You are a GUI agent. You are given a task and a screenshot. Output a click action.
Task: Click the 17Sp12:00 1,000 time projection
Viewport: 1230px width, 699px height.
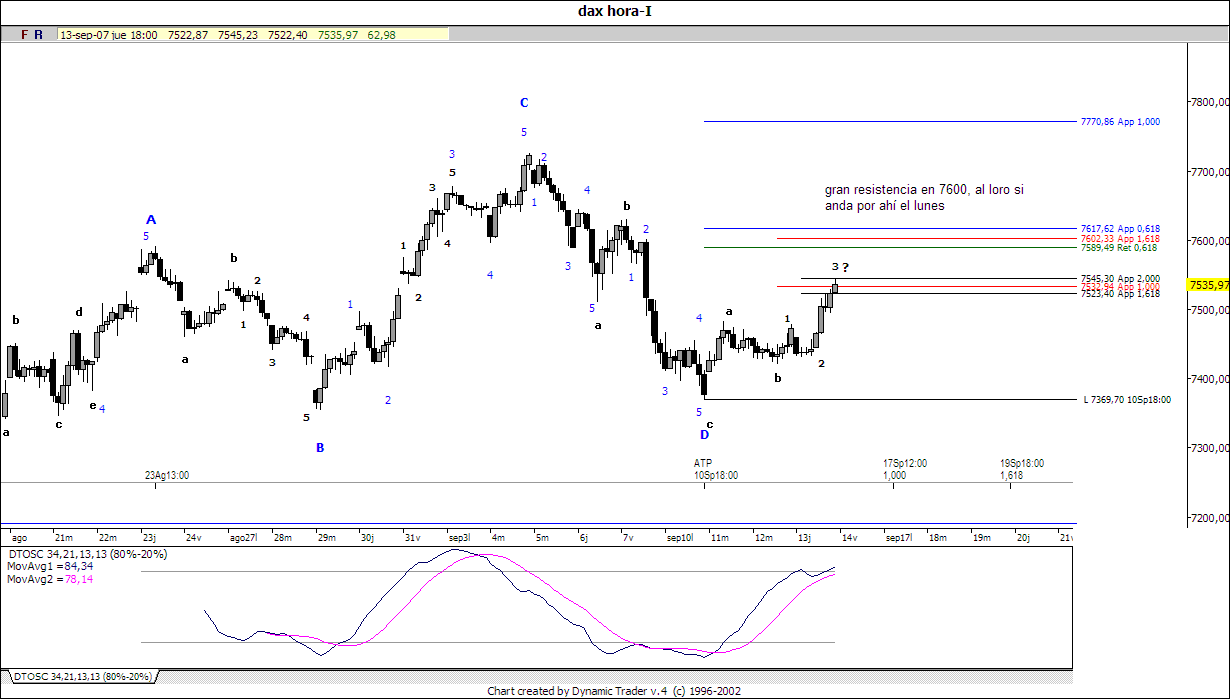point(904,470)
